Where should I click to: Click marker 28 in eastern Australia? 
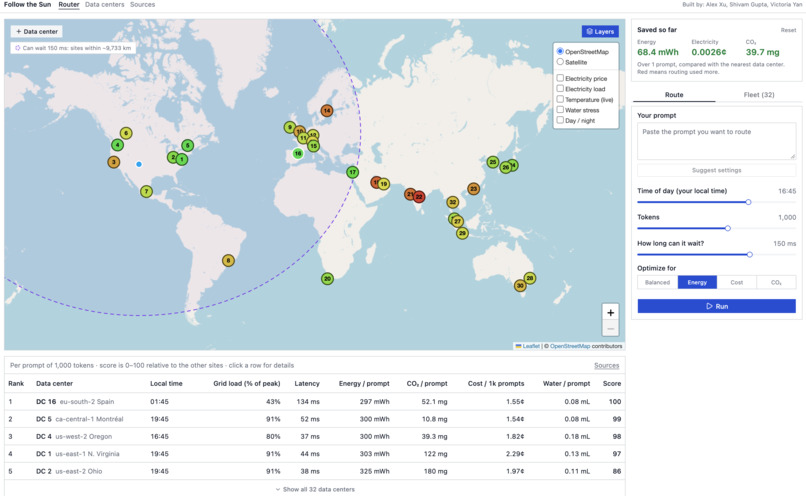pos(530,278)
